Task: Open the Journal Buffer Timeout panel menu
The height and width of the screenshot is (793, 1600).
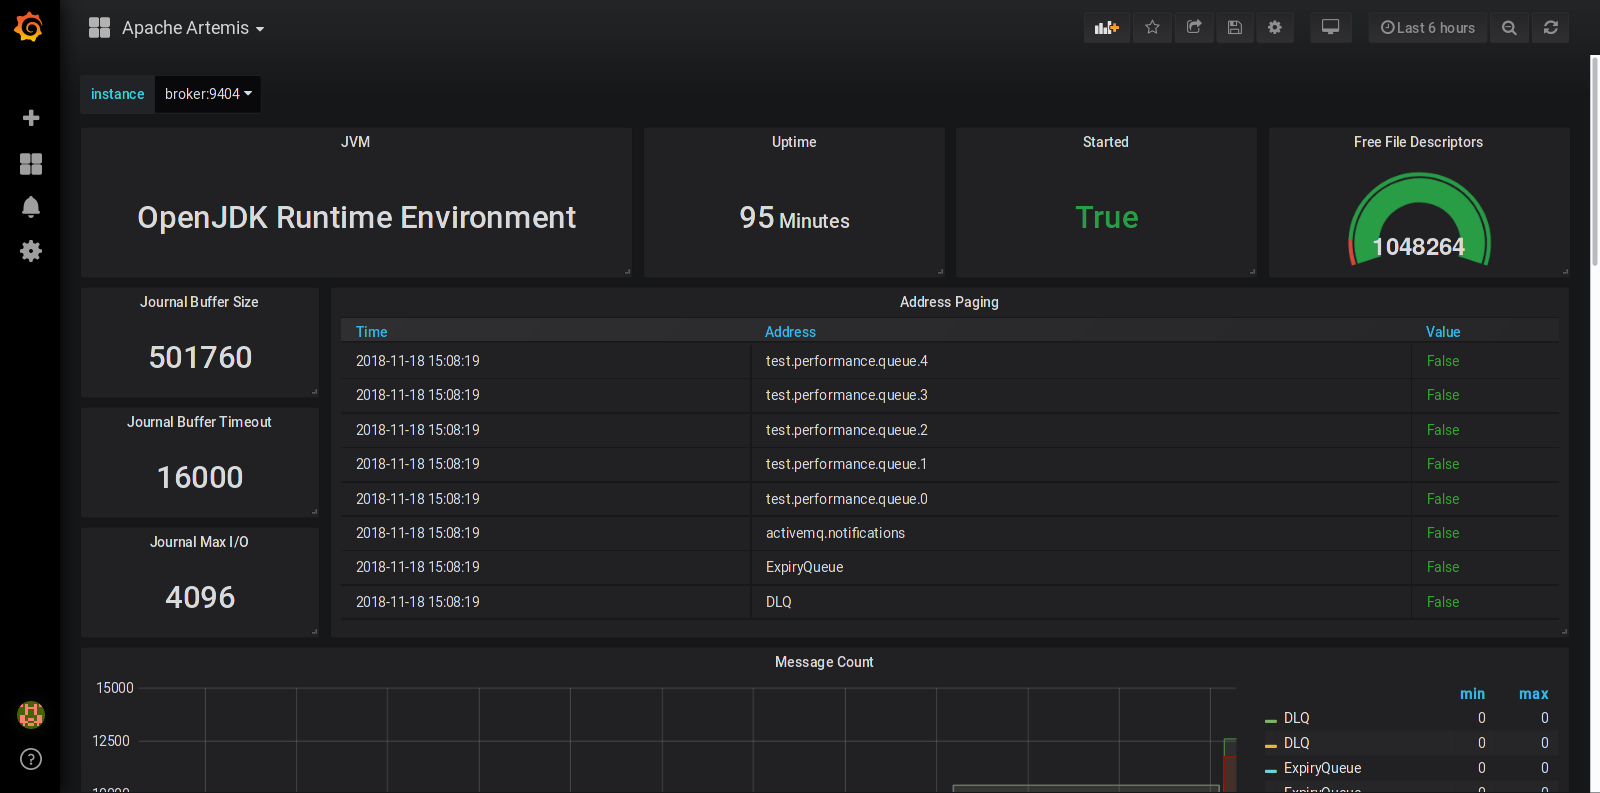Action: (199, 422)
